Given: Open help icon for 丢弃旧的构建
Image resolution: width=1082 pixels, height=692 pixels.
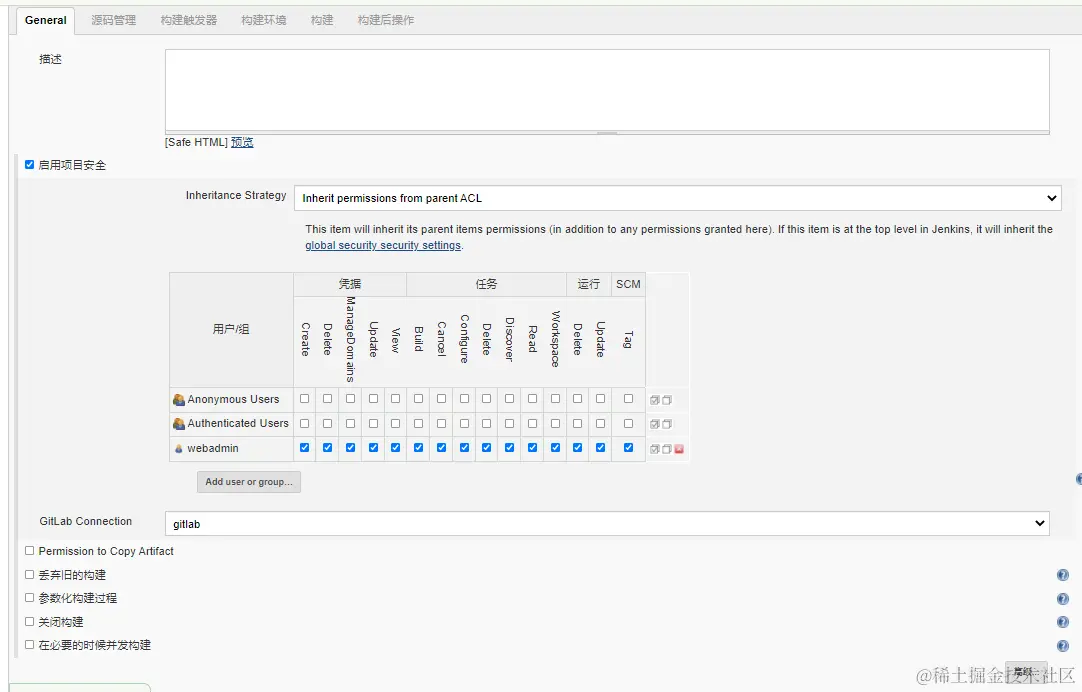Looking at the screenshot, I should coord(1063,575).
